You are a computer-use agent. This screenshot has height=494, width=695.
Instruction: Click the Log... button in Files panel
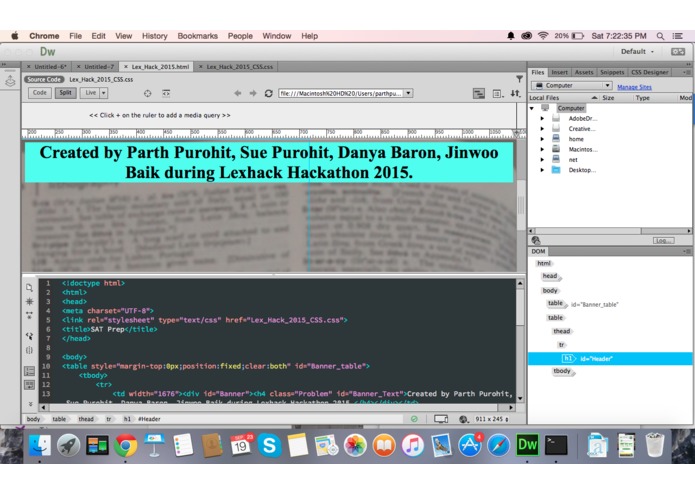point(664,240)
